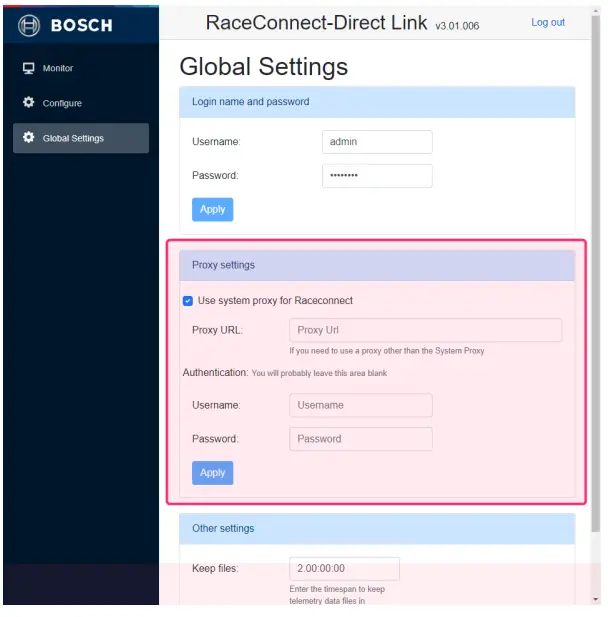Click the BOSCH brand name text
The image size is (608, 617).
[x=82, y=26]
